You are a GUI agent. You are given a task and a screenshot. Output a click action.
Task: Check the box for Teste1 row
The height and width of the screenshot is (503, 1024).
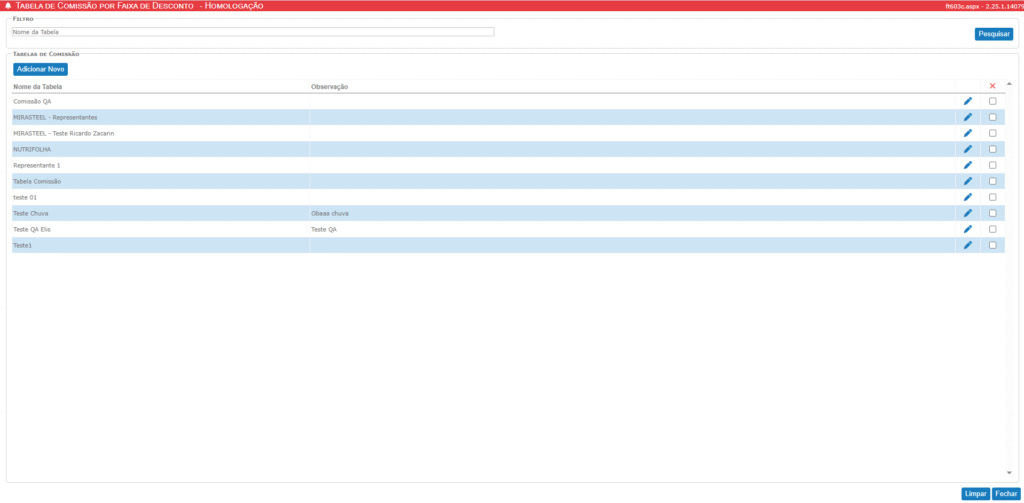click(992, 245)
